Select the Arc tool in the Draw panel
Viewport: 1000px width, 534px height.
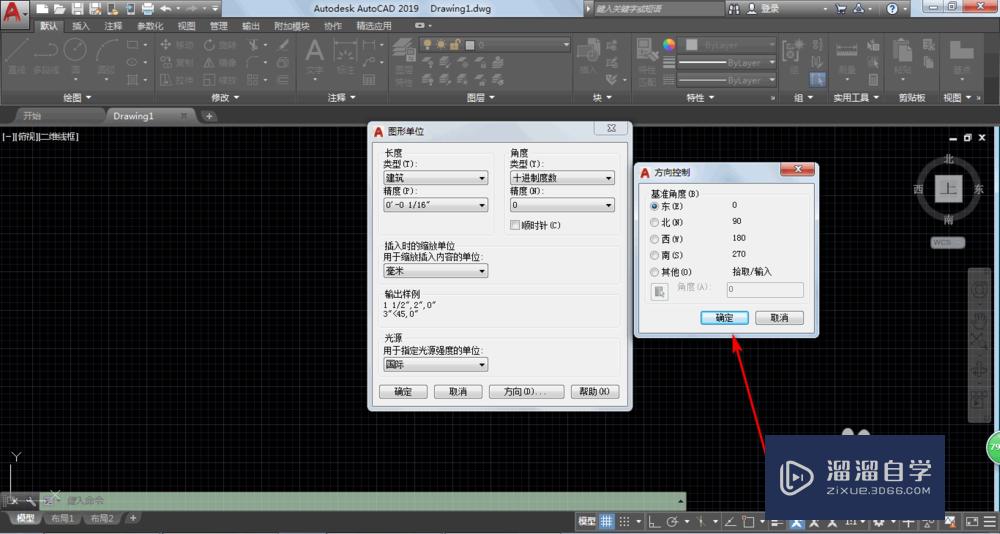pos(107,56)
